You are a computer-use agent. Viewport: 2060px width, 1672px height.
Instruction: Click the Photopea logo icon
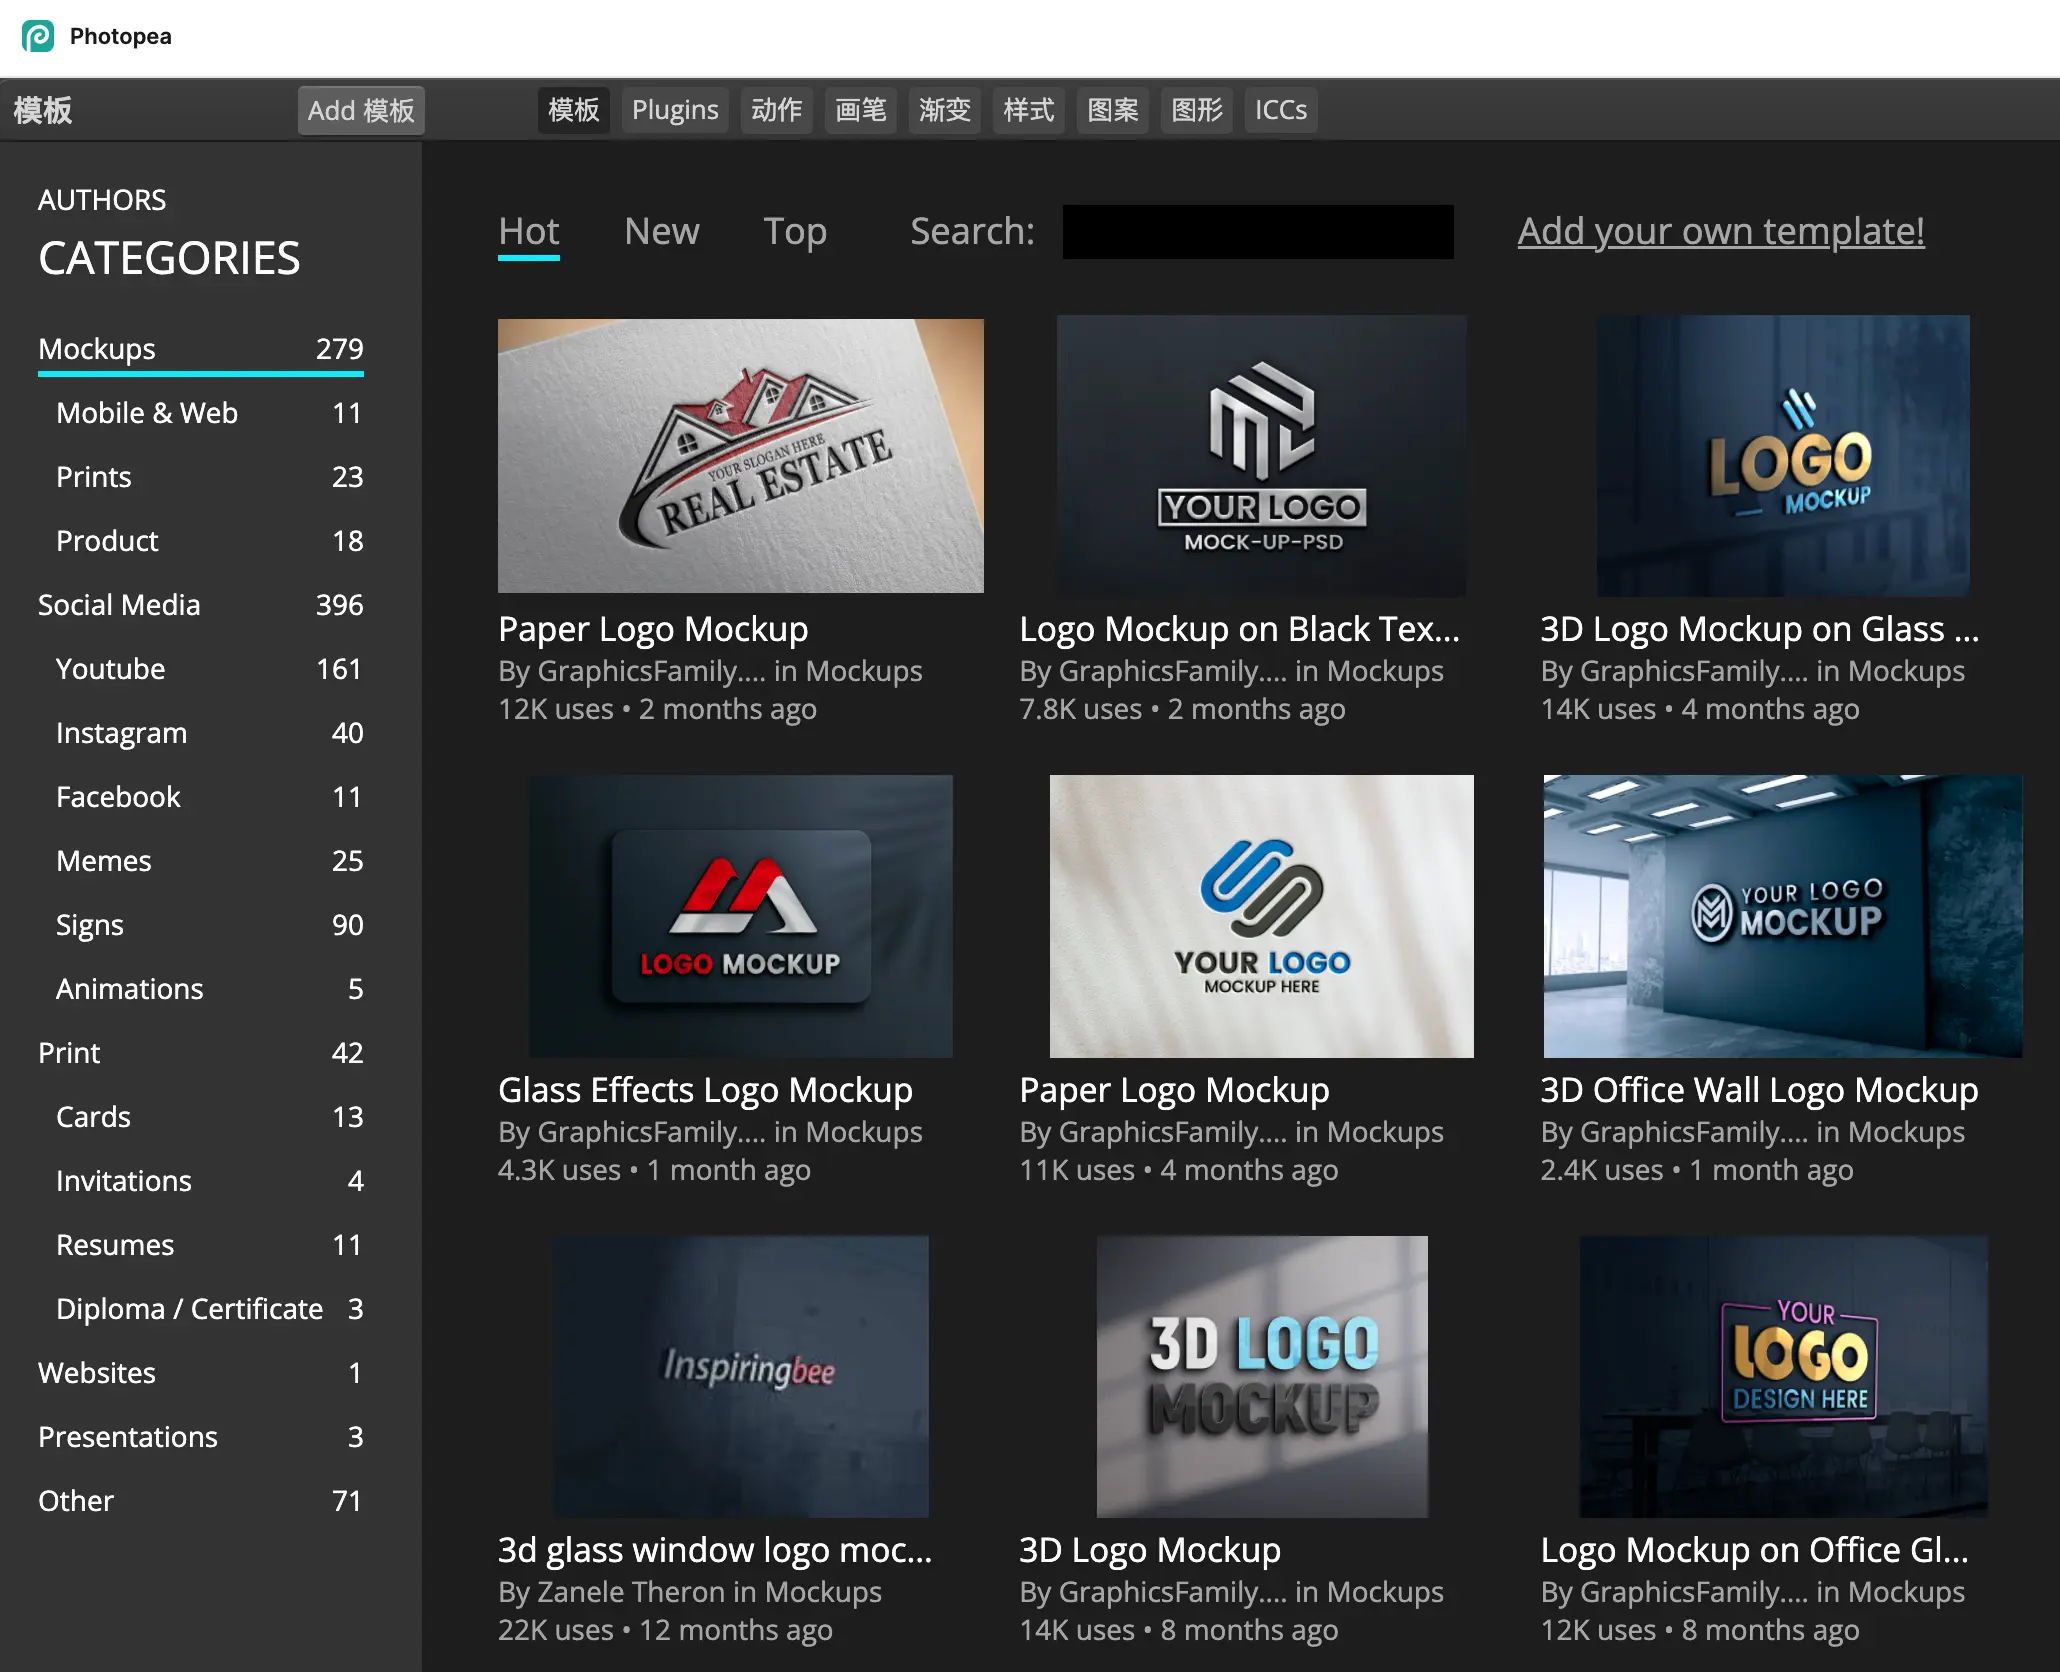(x=38, y=36)
